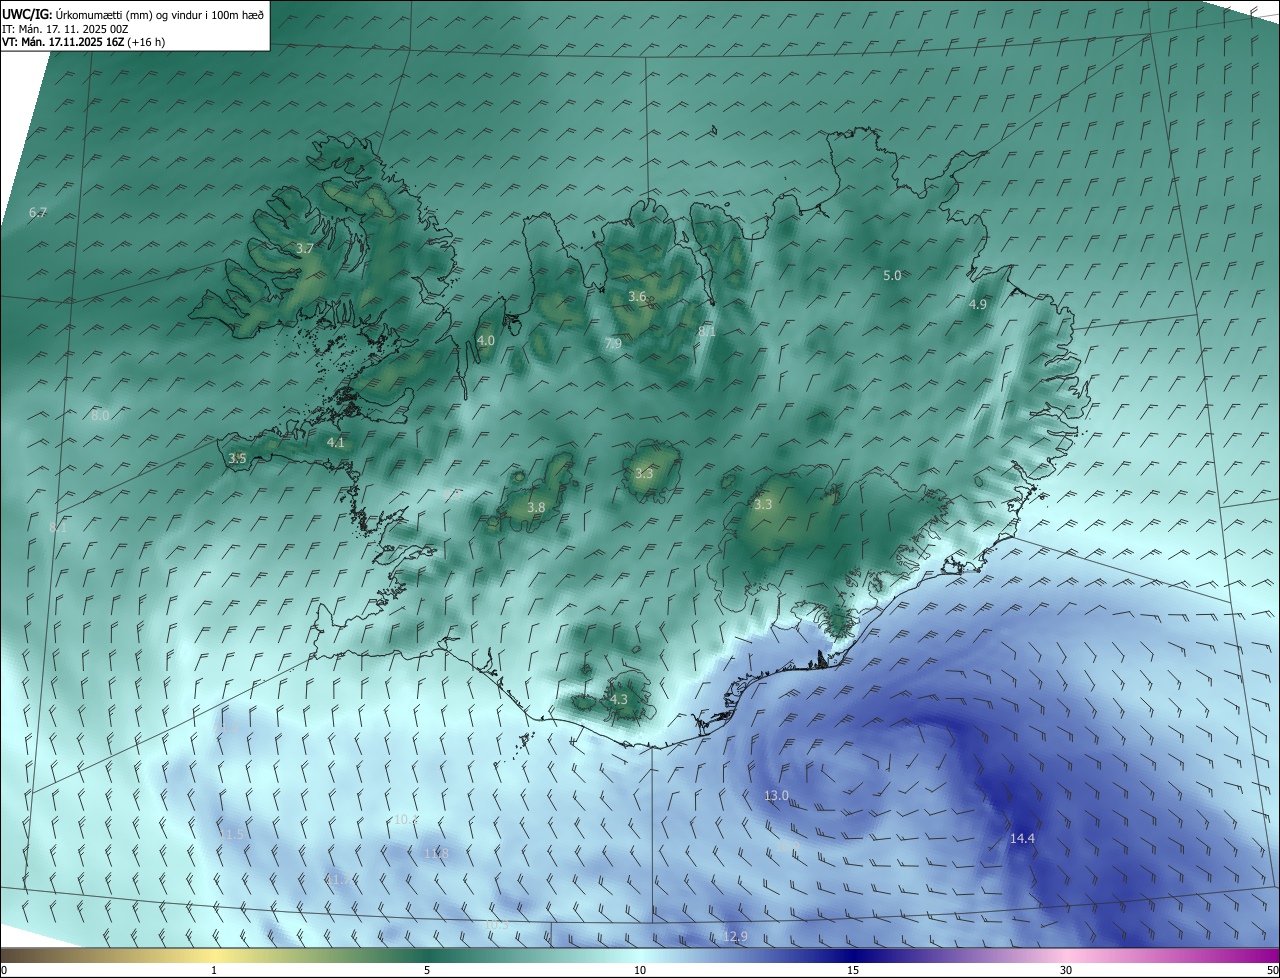The width and height of the screenshot is (1280, 978).
Task: Click the 3.5 value at the peninsula tip
Action: coord(237,458)
